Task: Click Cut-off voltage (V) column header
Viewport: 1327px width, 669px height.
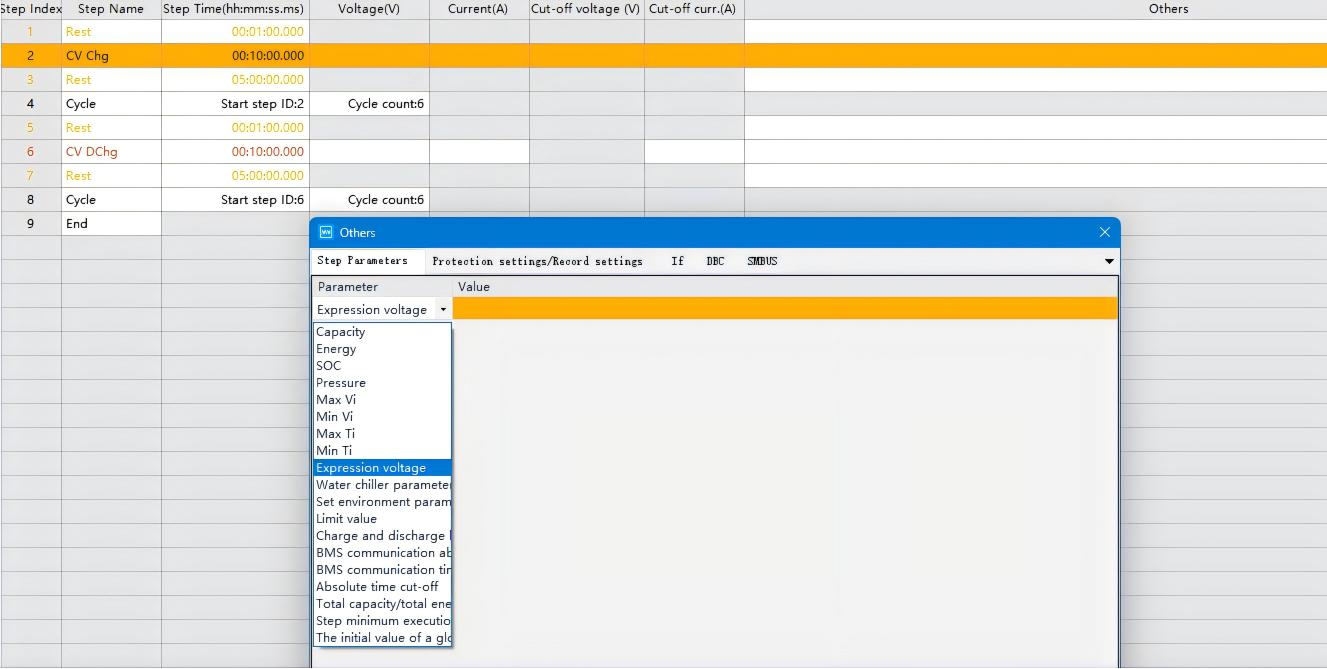Action: 587,9
